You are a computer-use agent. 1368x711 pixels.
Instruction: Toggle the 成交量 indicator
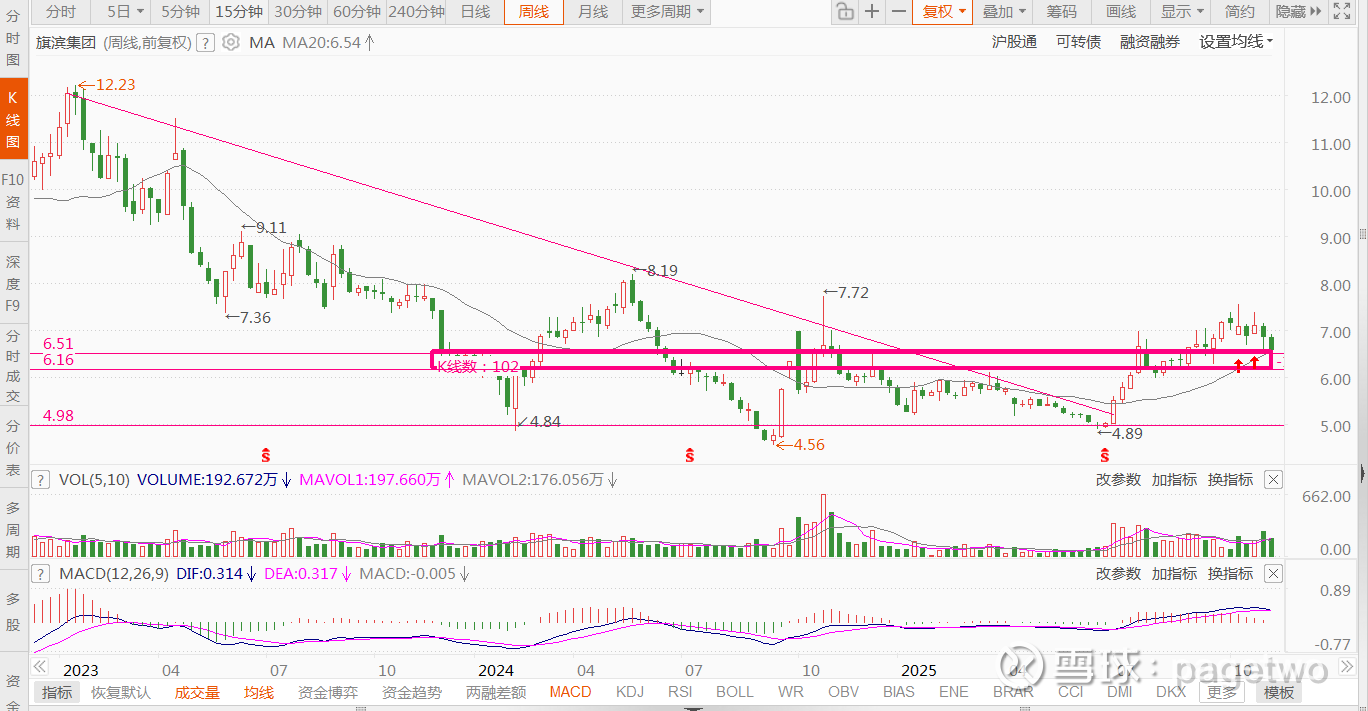click(197, 692)
